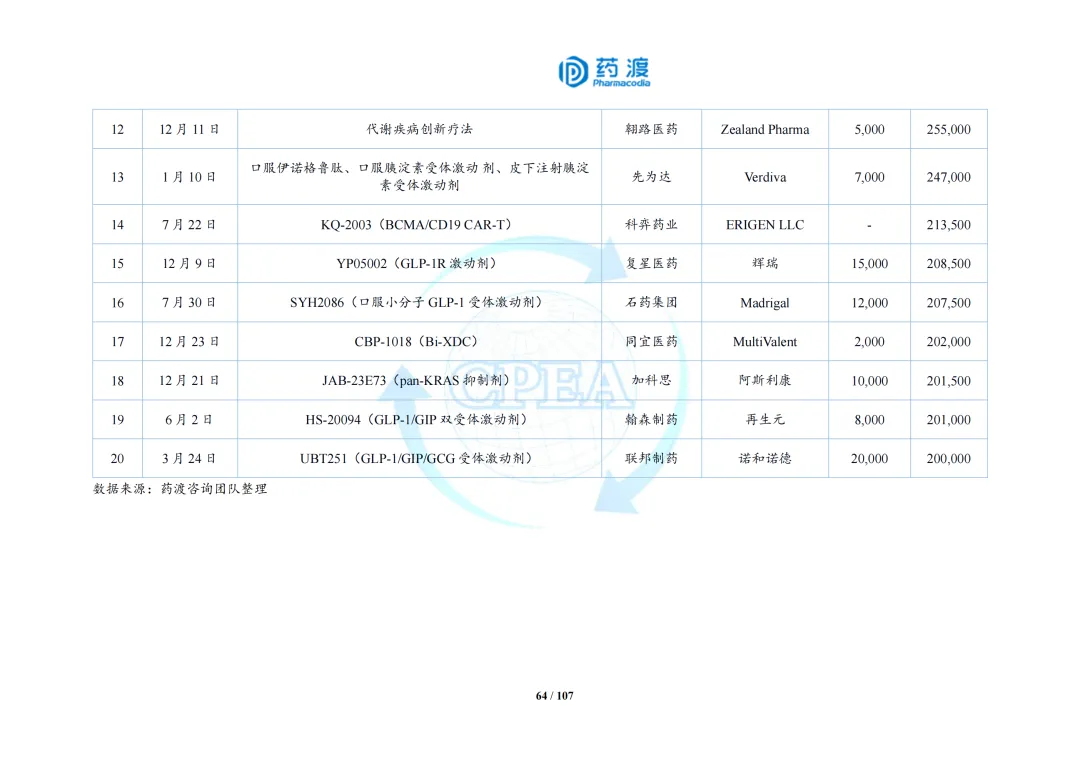Click the value '247,000'

coord(948,177)
